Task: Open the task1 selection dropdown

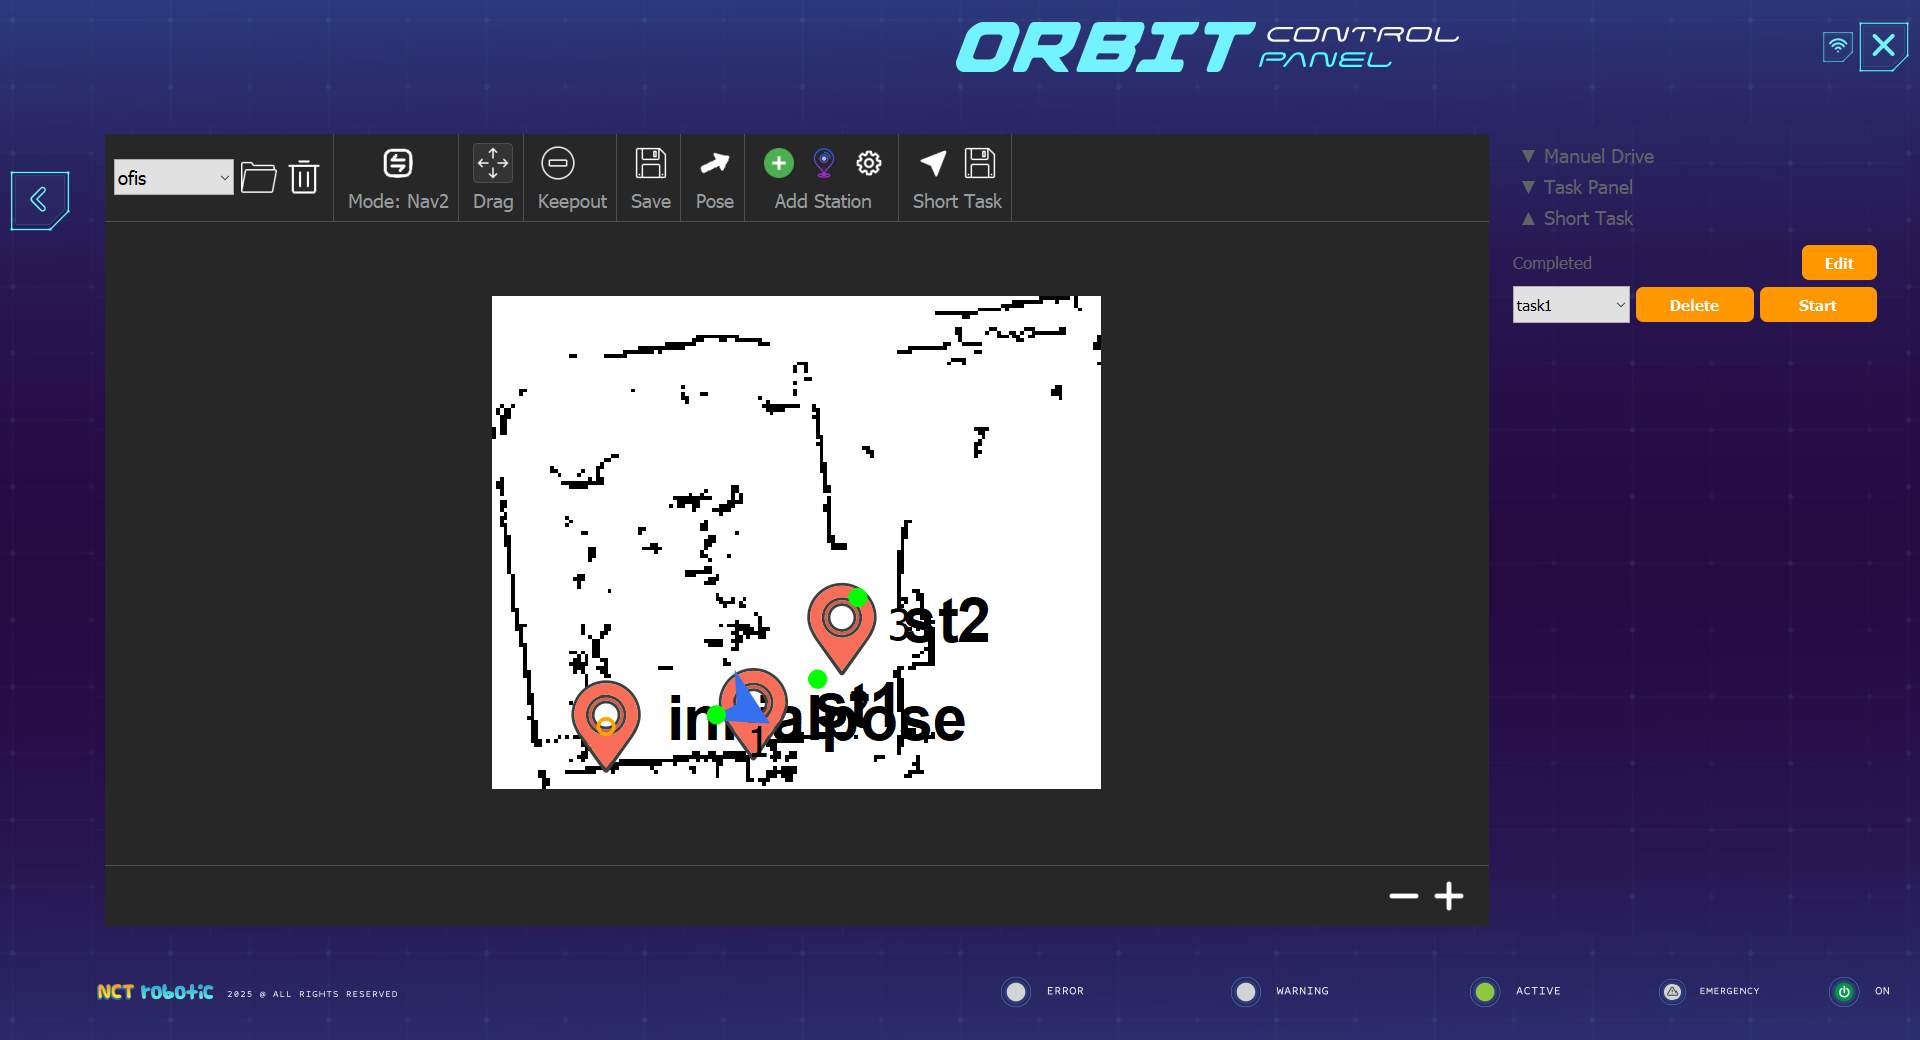Action: pos(1570,305)
